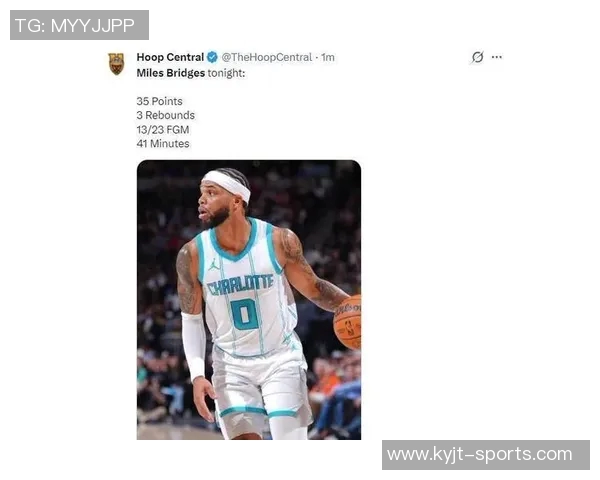Open the 1m timestamp link
This screenshot has width=600, height=480.
tap(328, 57)
